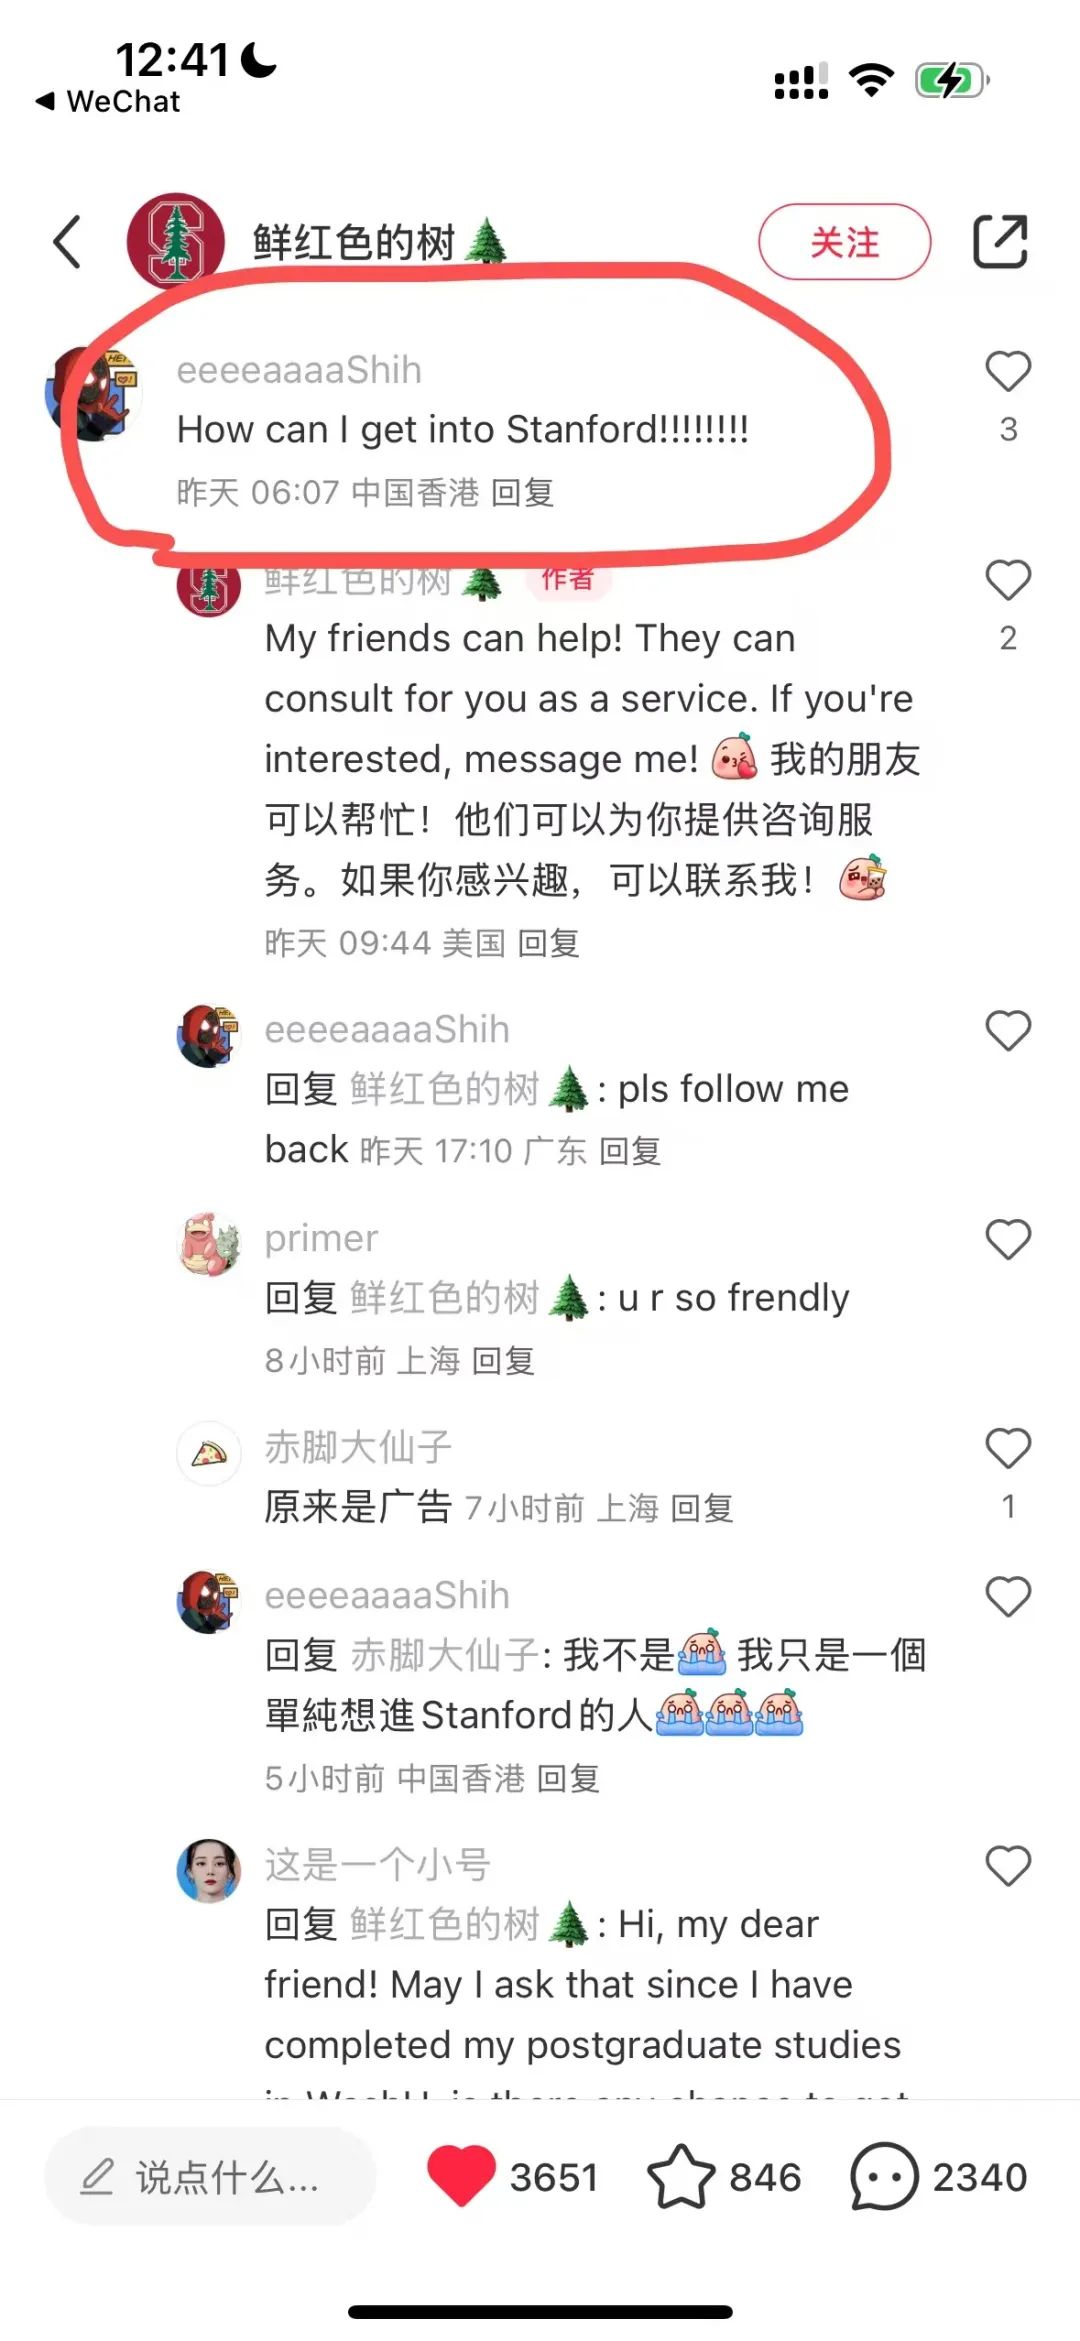Viewport: 1080px width, 2341px height.
Task: Open the comments bubble showing 2340
Action: click(884, 2177)
